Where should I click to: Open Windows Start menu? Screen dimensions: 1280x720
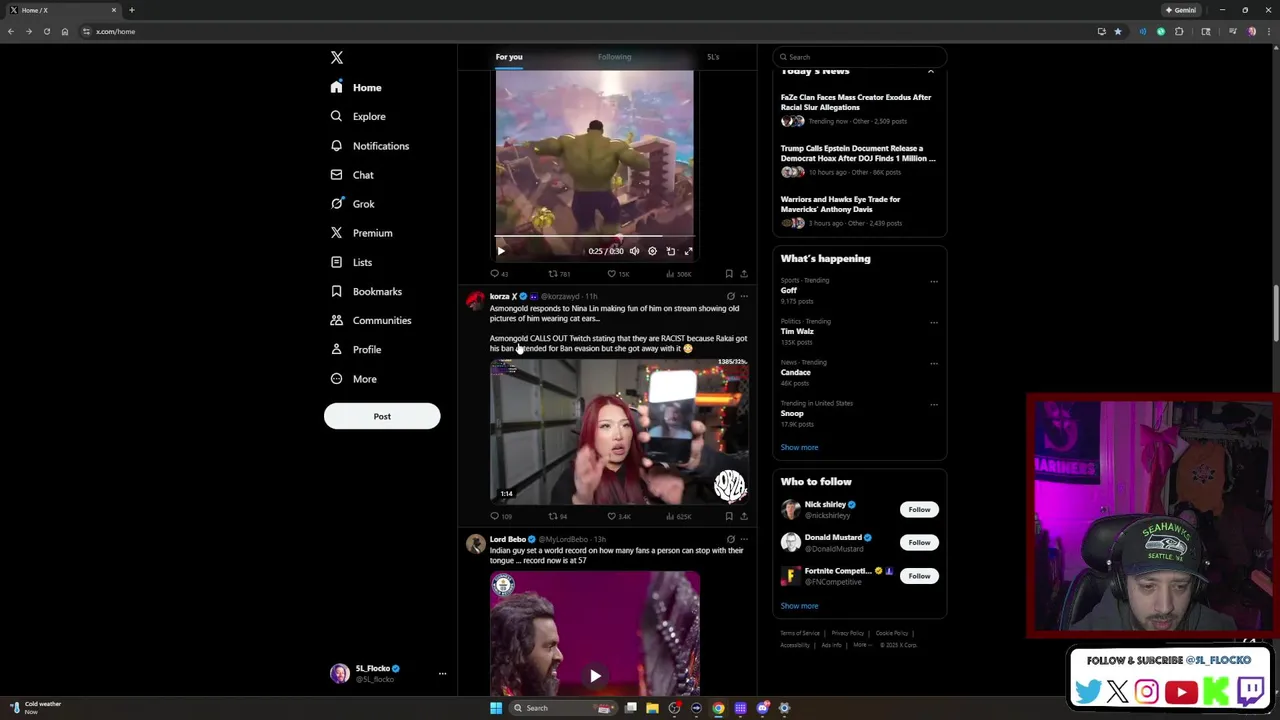tap(496, 708)
